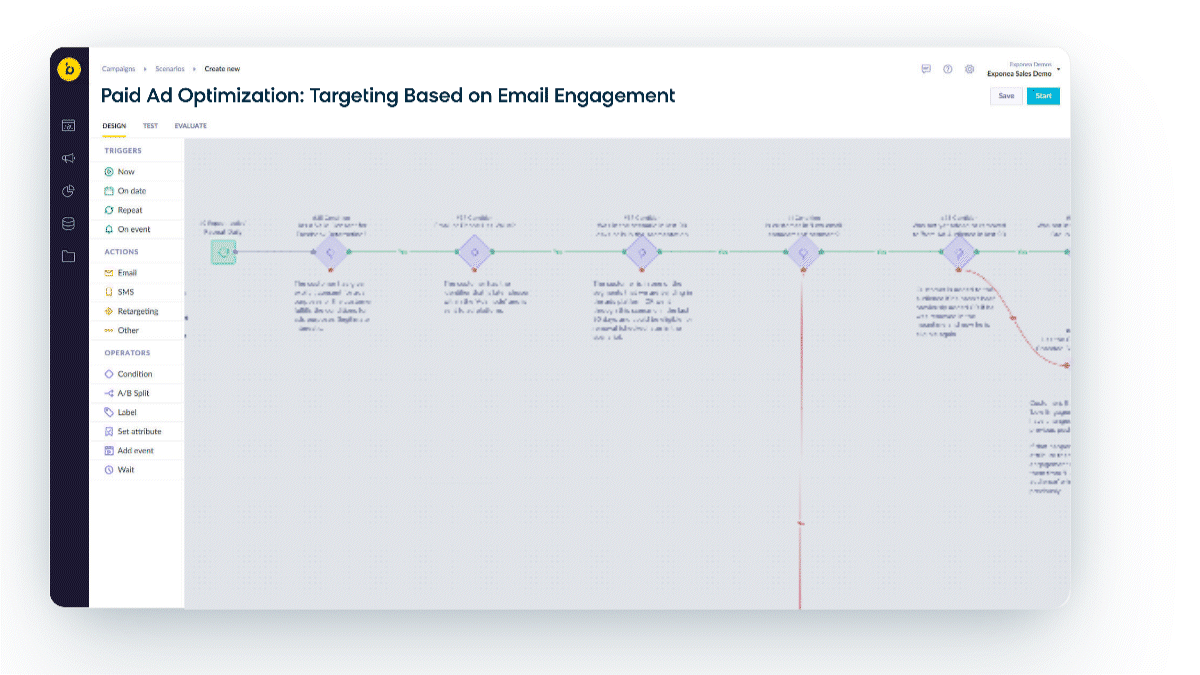The image size is (1200, 675).
Task: Open the Analytics pie chart icon
Action: pyautogui.click(x=69, y=191)
